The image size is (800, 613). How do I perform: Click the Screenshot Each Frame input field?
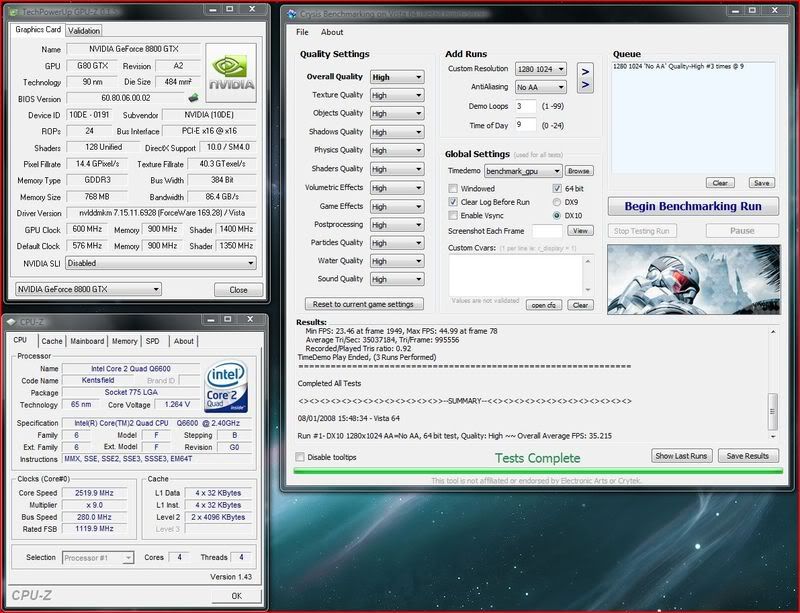tap(547, 231)
